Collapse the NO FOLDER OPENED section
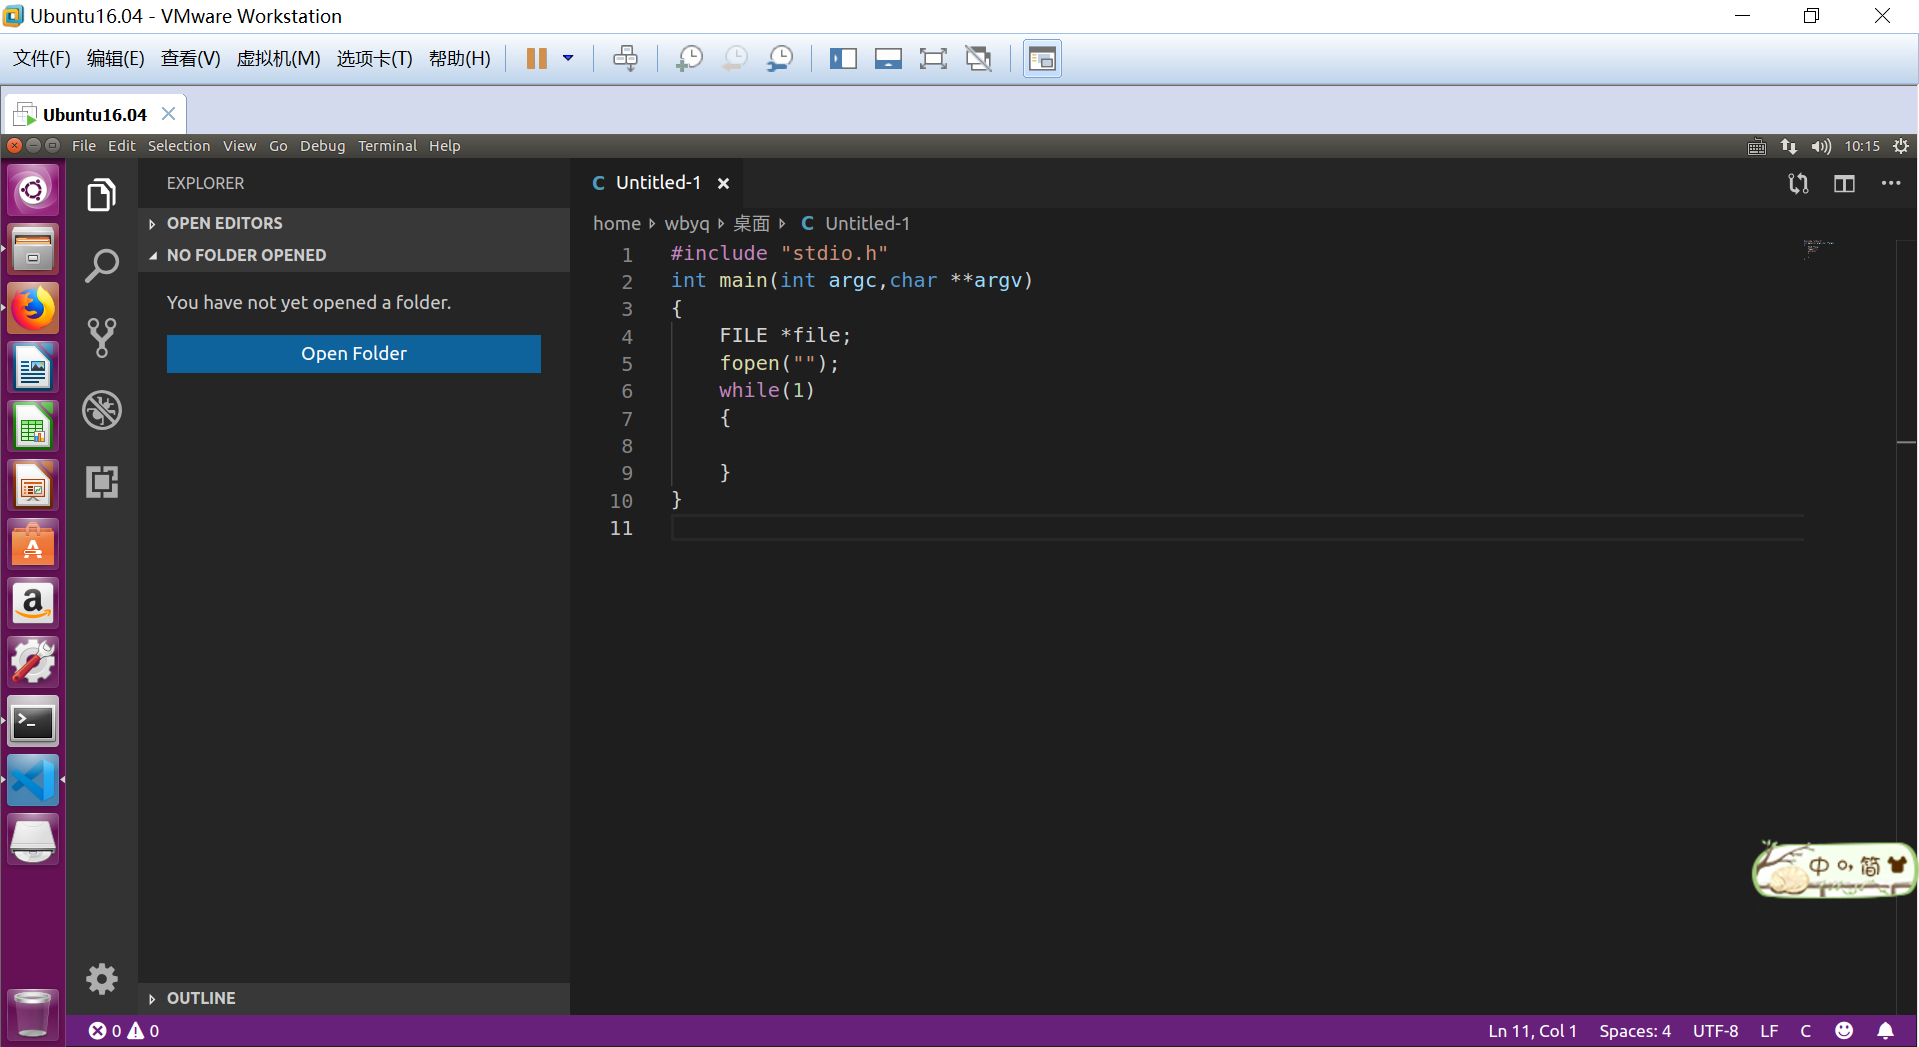Viewport: 1919px width, 1047px height. click(x=246, y=255)
